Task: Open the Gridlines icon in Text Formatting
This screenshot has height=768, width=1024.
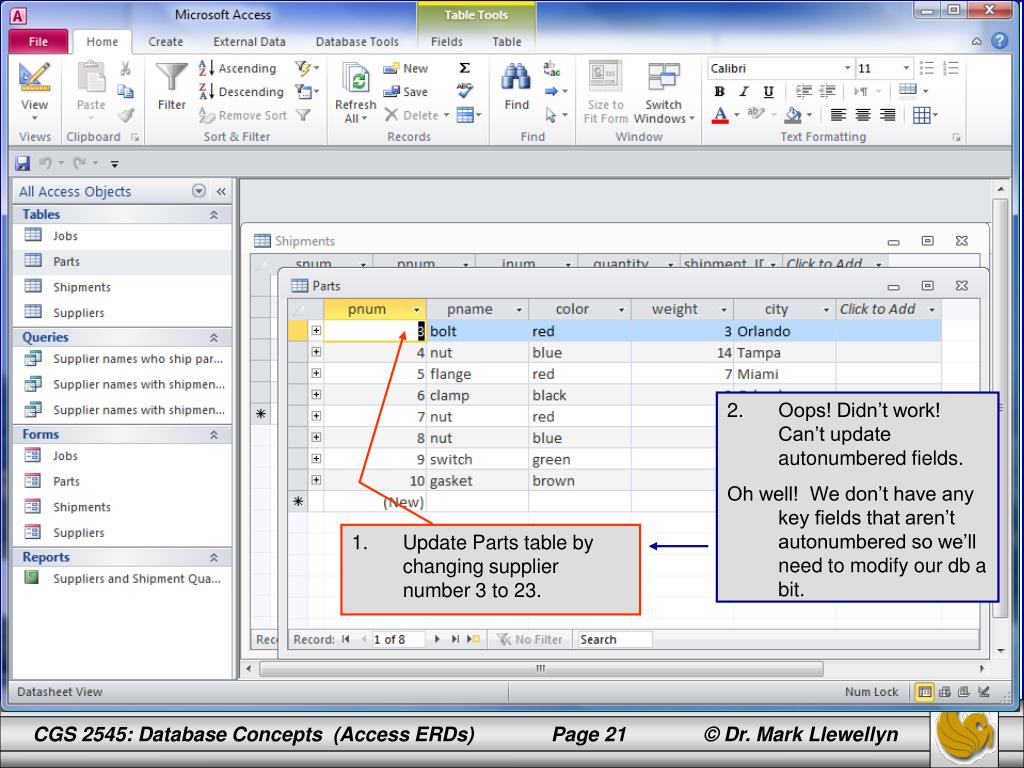Action: pyautogui.click(x=925, y=116)
